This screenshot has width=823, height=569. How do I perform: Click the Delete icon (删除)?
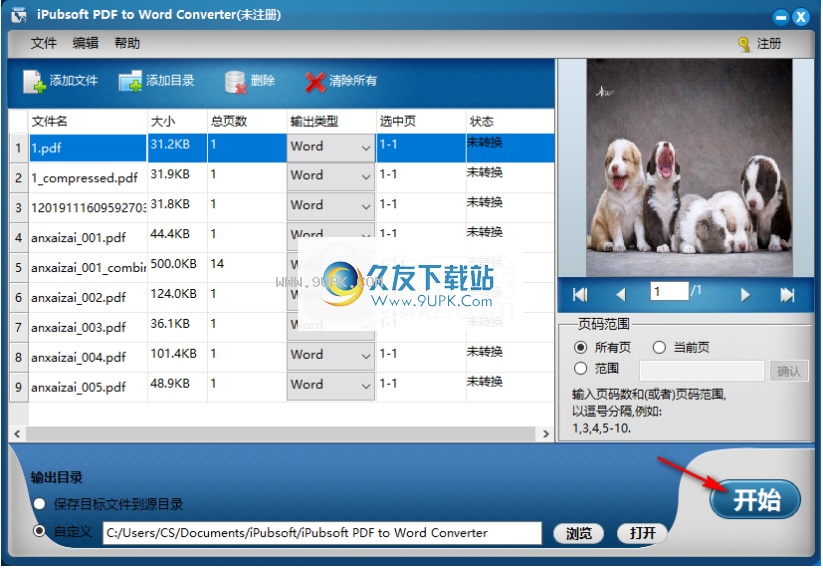pos(235,82)
